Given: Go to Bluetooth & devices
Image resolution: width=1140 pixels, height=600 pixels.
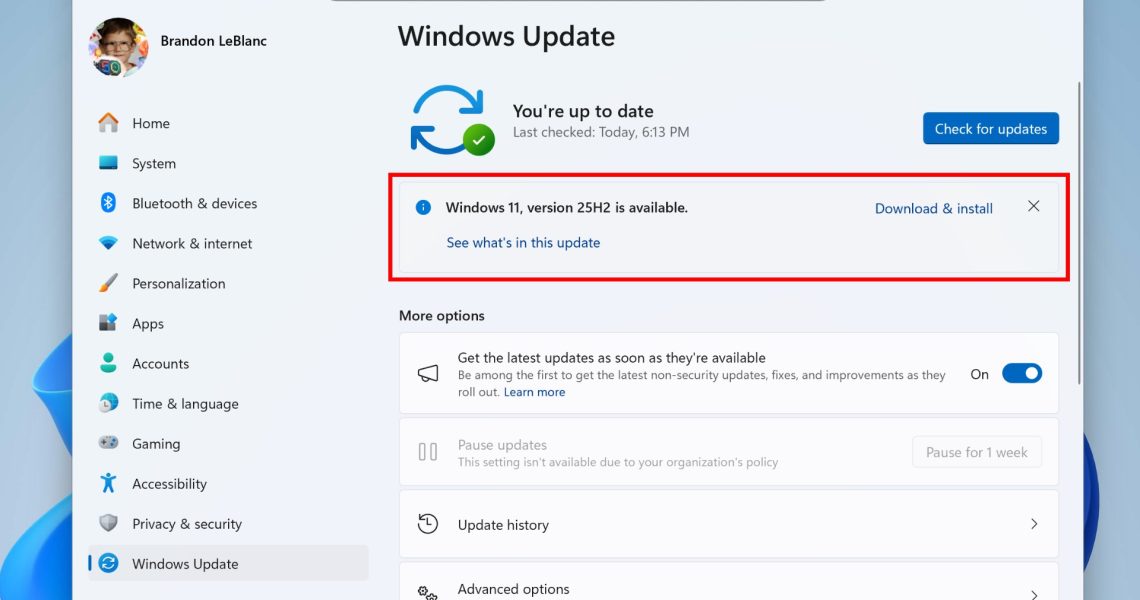Looking at the screenshot, I should coord(228,203).
